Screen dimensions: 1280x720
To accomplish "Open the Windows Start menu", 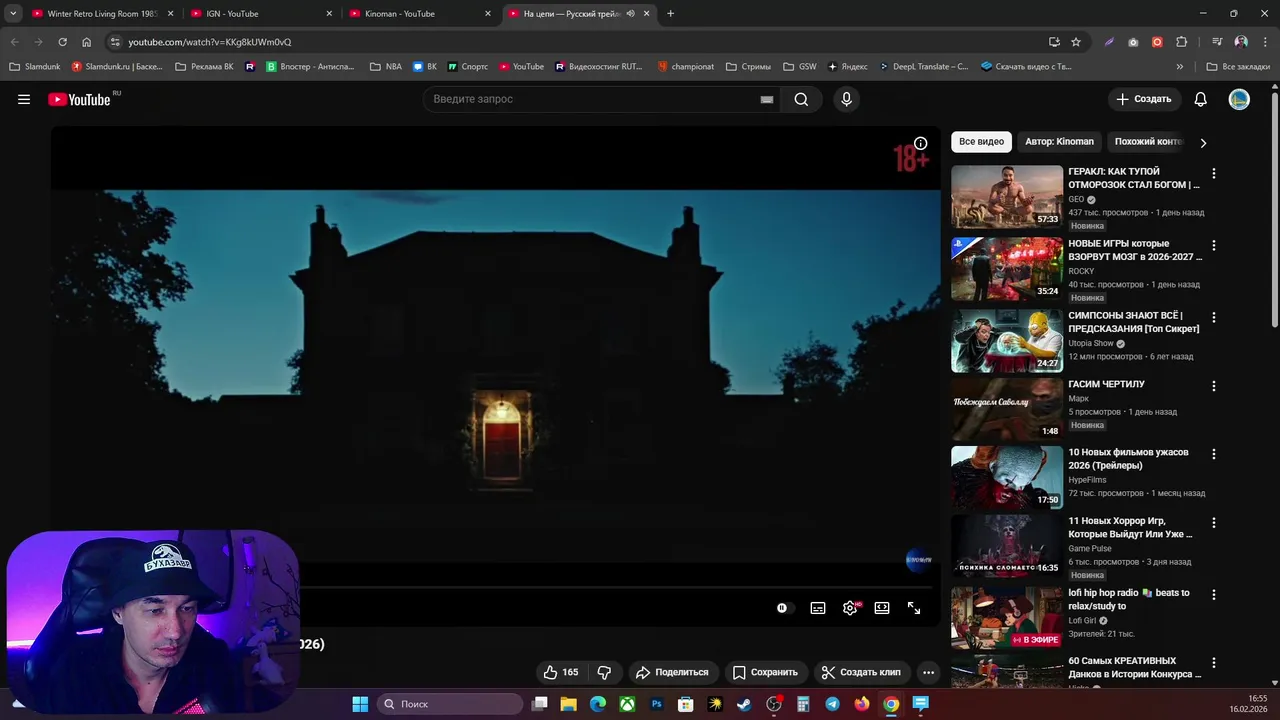I will (x=360, y=704).
